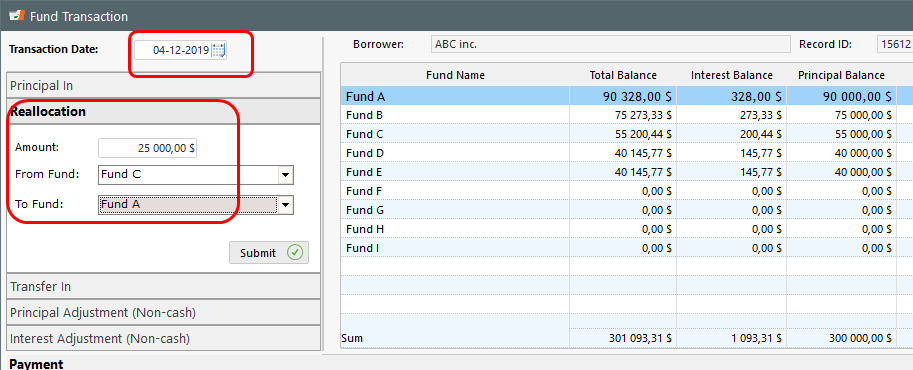913x370 pixels.
Task: Select the Fund B row
Action: click(626, 115)
